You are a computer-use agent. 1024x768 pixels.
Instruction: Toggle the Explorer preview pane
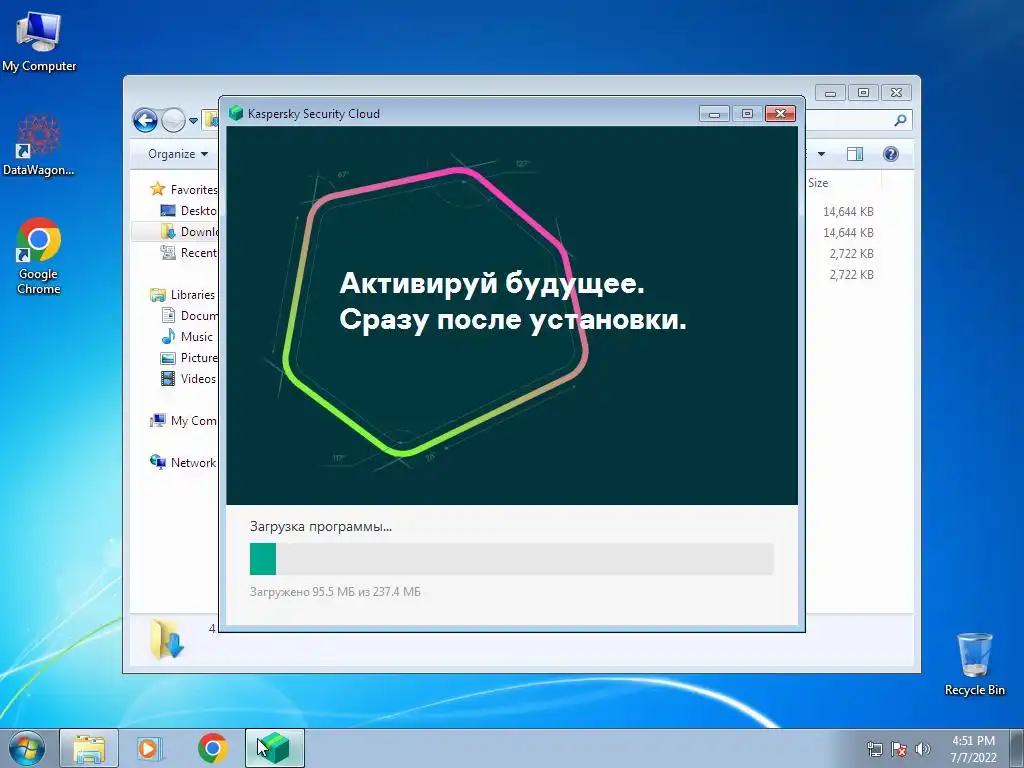point(855,153)
